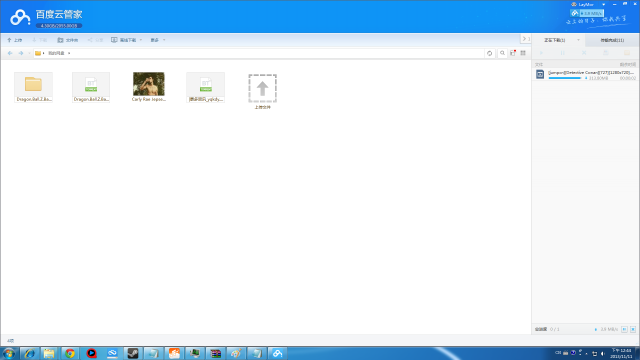Click the Baidu Cloud logo
The width and height of the screenshot is (640, 360).
click(x=20, y=17)
